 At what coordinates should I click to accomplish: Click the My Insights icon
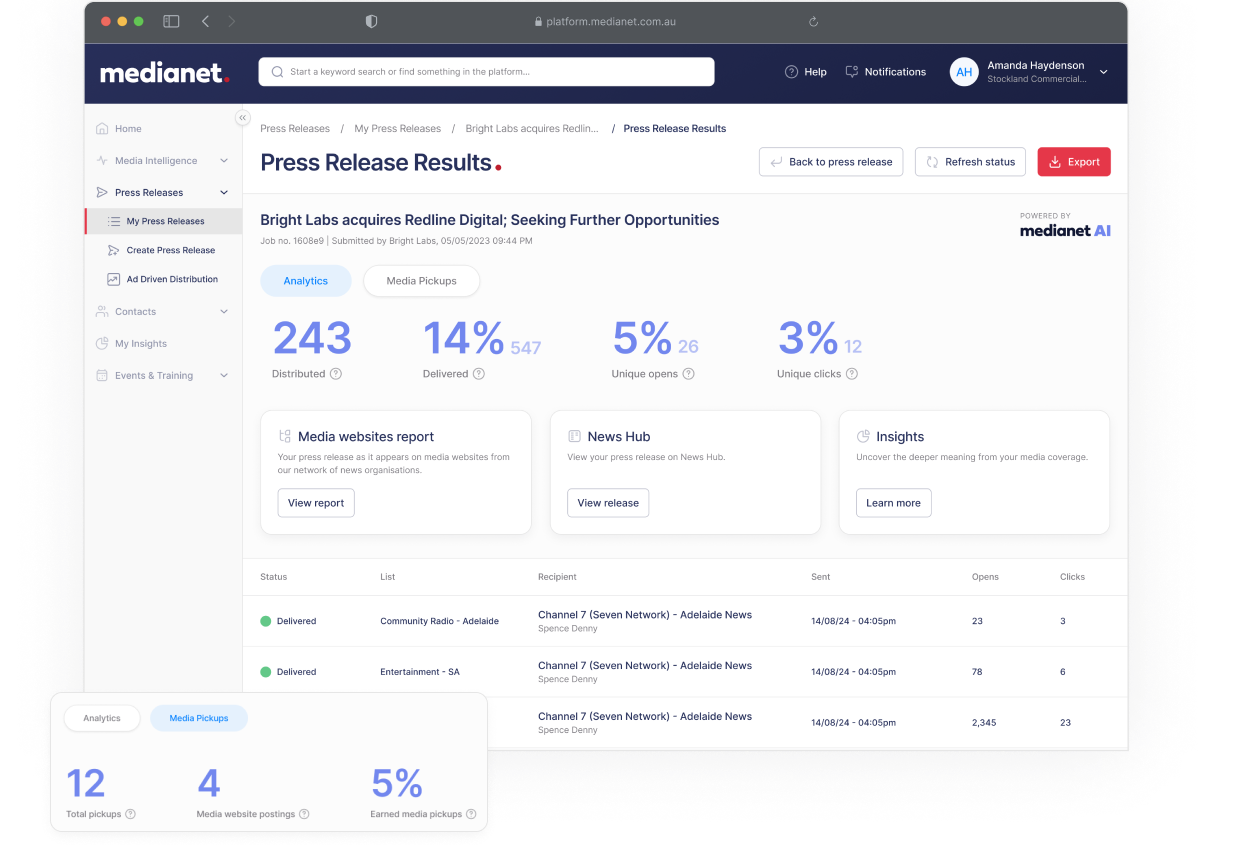point(101,343)
